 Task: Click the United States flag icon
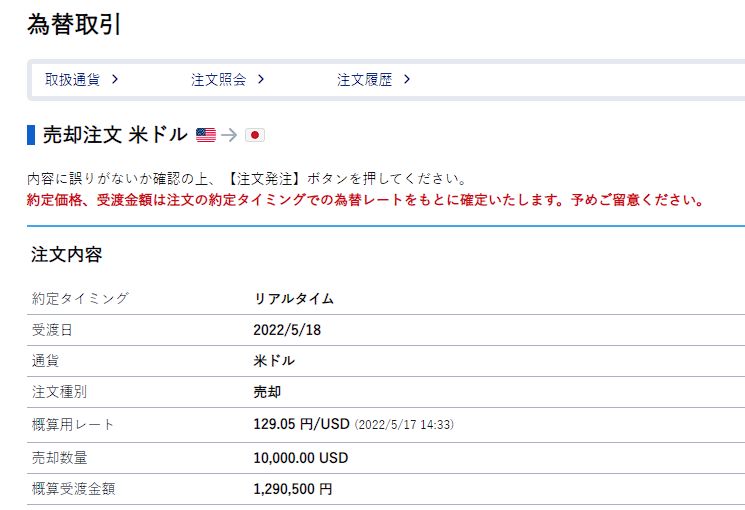click(206, 135)
